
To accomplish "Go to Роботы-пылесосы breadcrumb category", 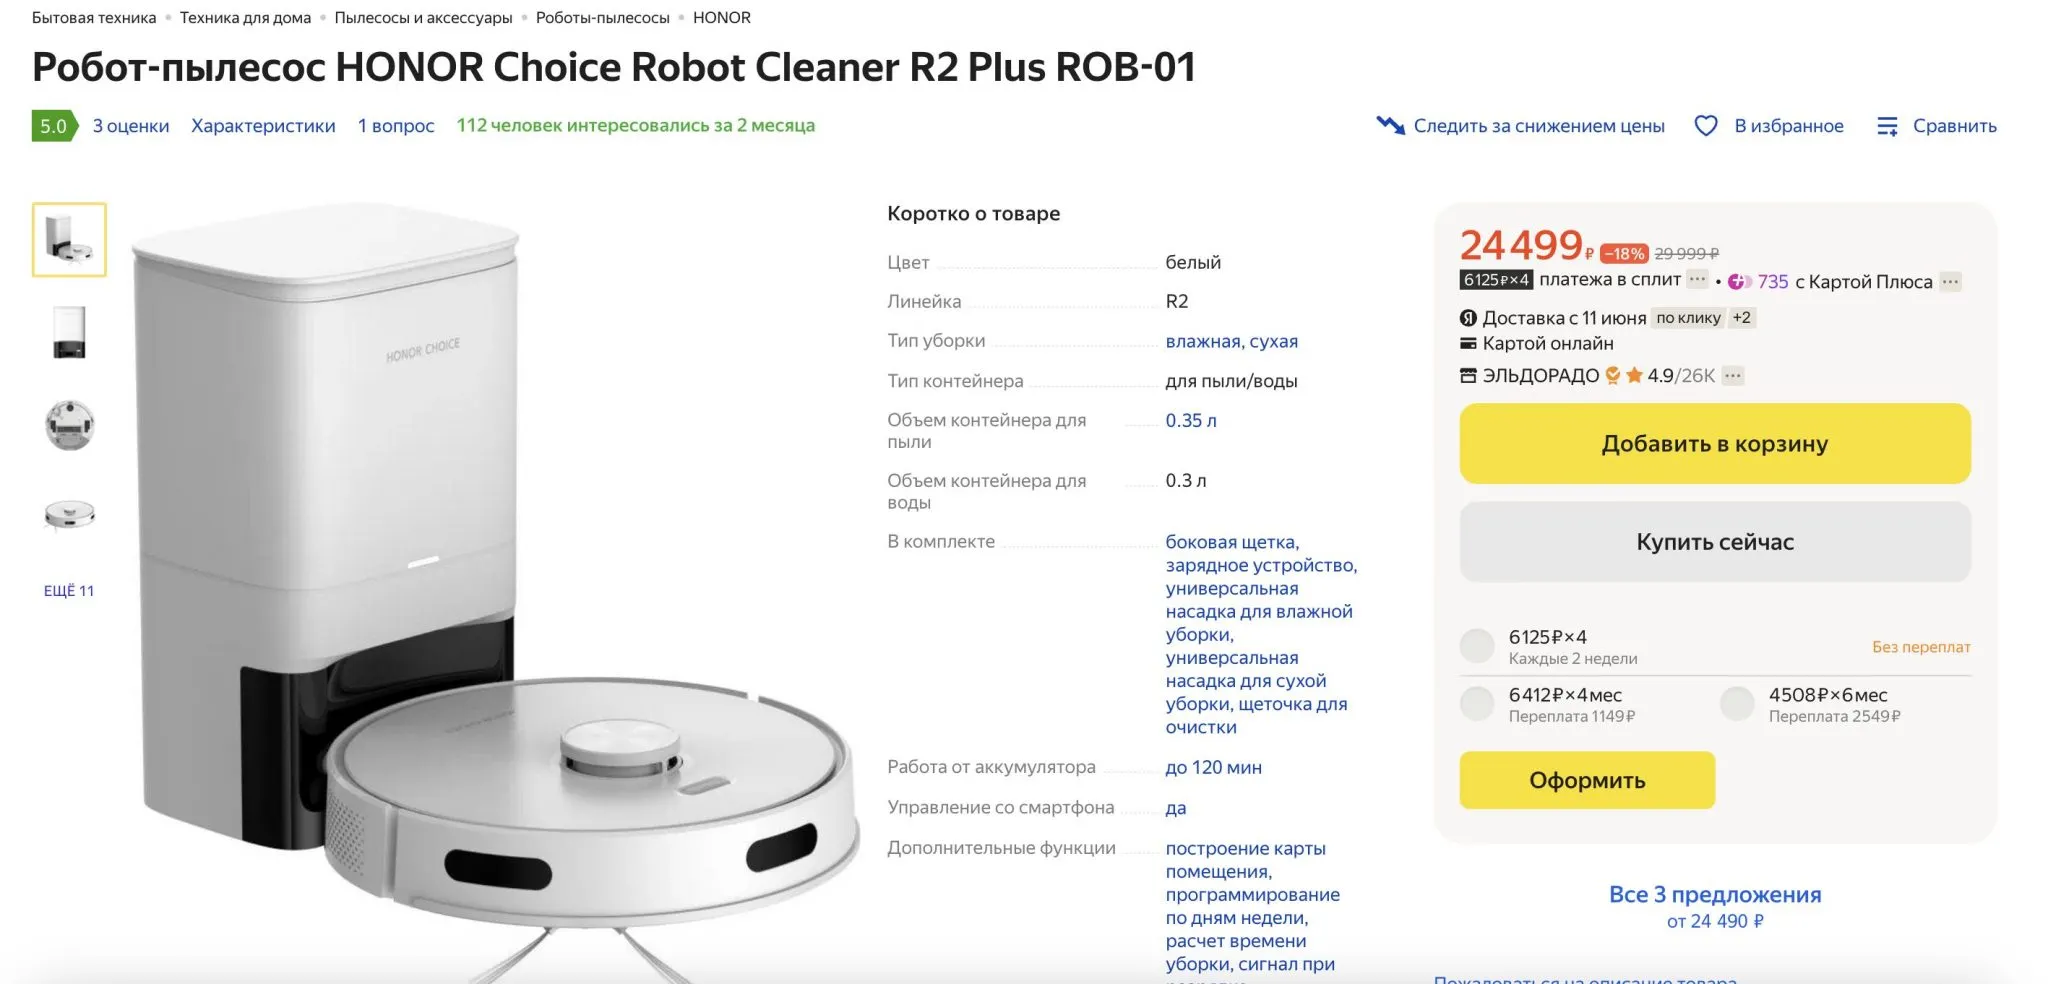I will (x=602, y=18).
